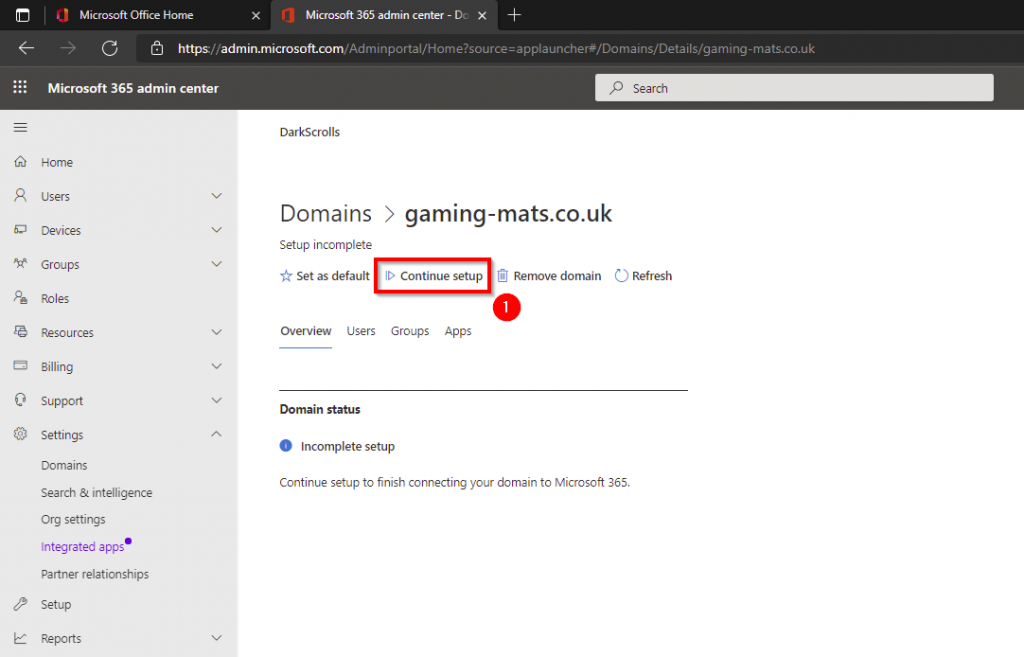Select the Microsoft 365 admin center browser tab
This screenshot has height=657, width=1024.
coord(386,15)
